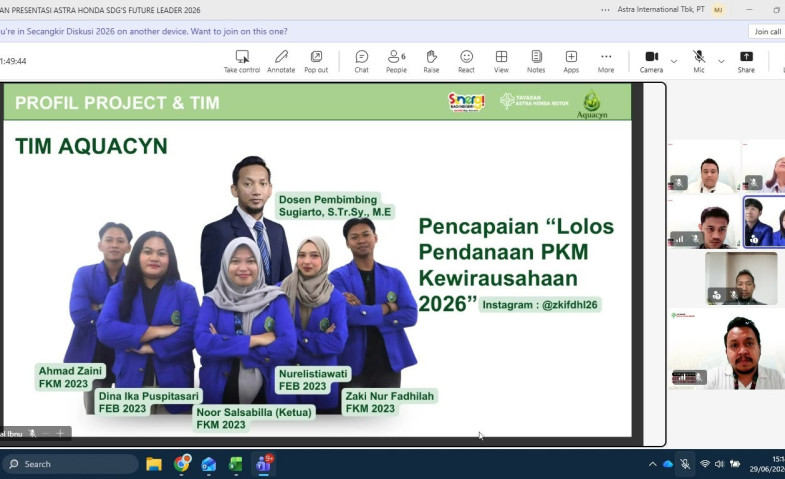
Task: Open File Explorer from the taskbar
Action: tap(154, 464)
